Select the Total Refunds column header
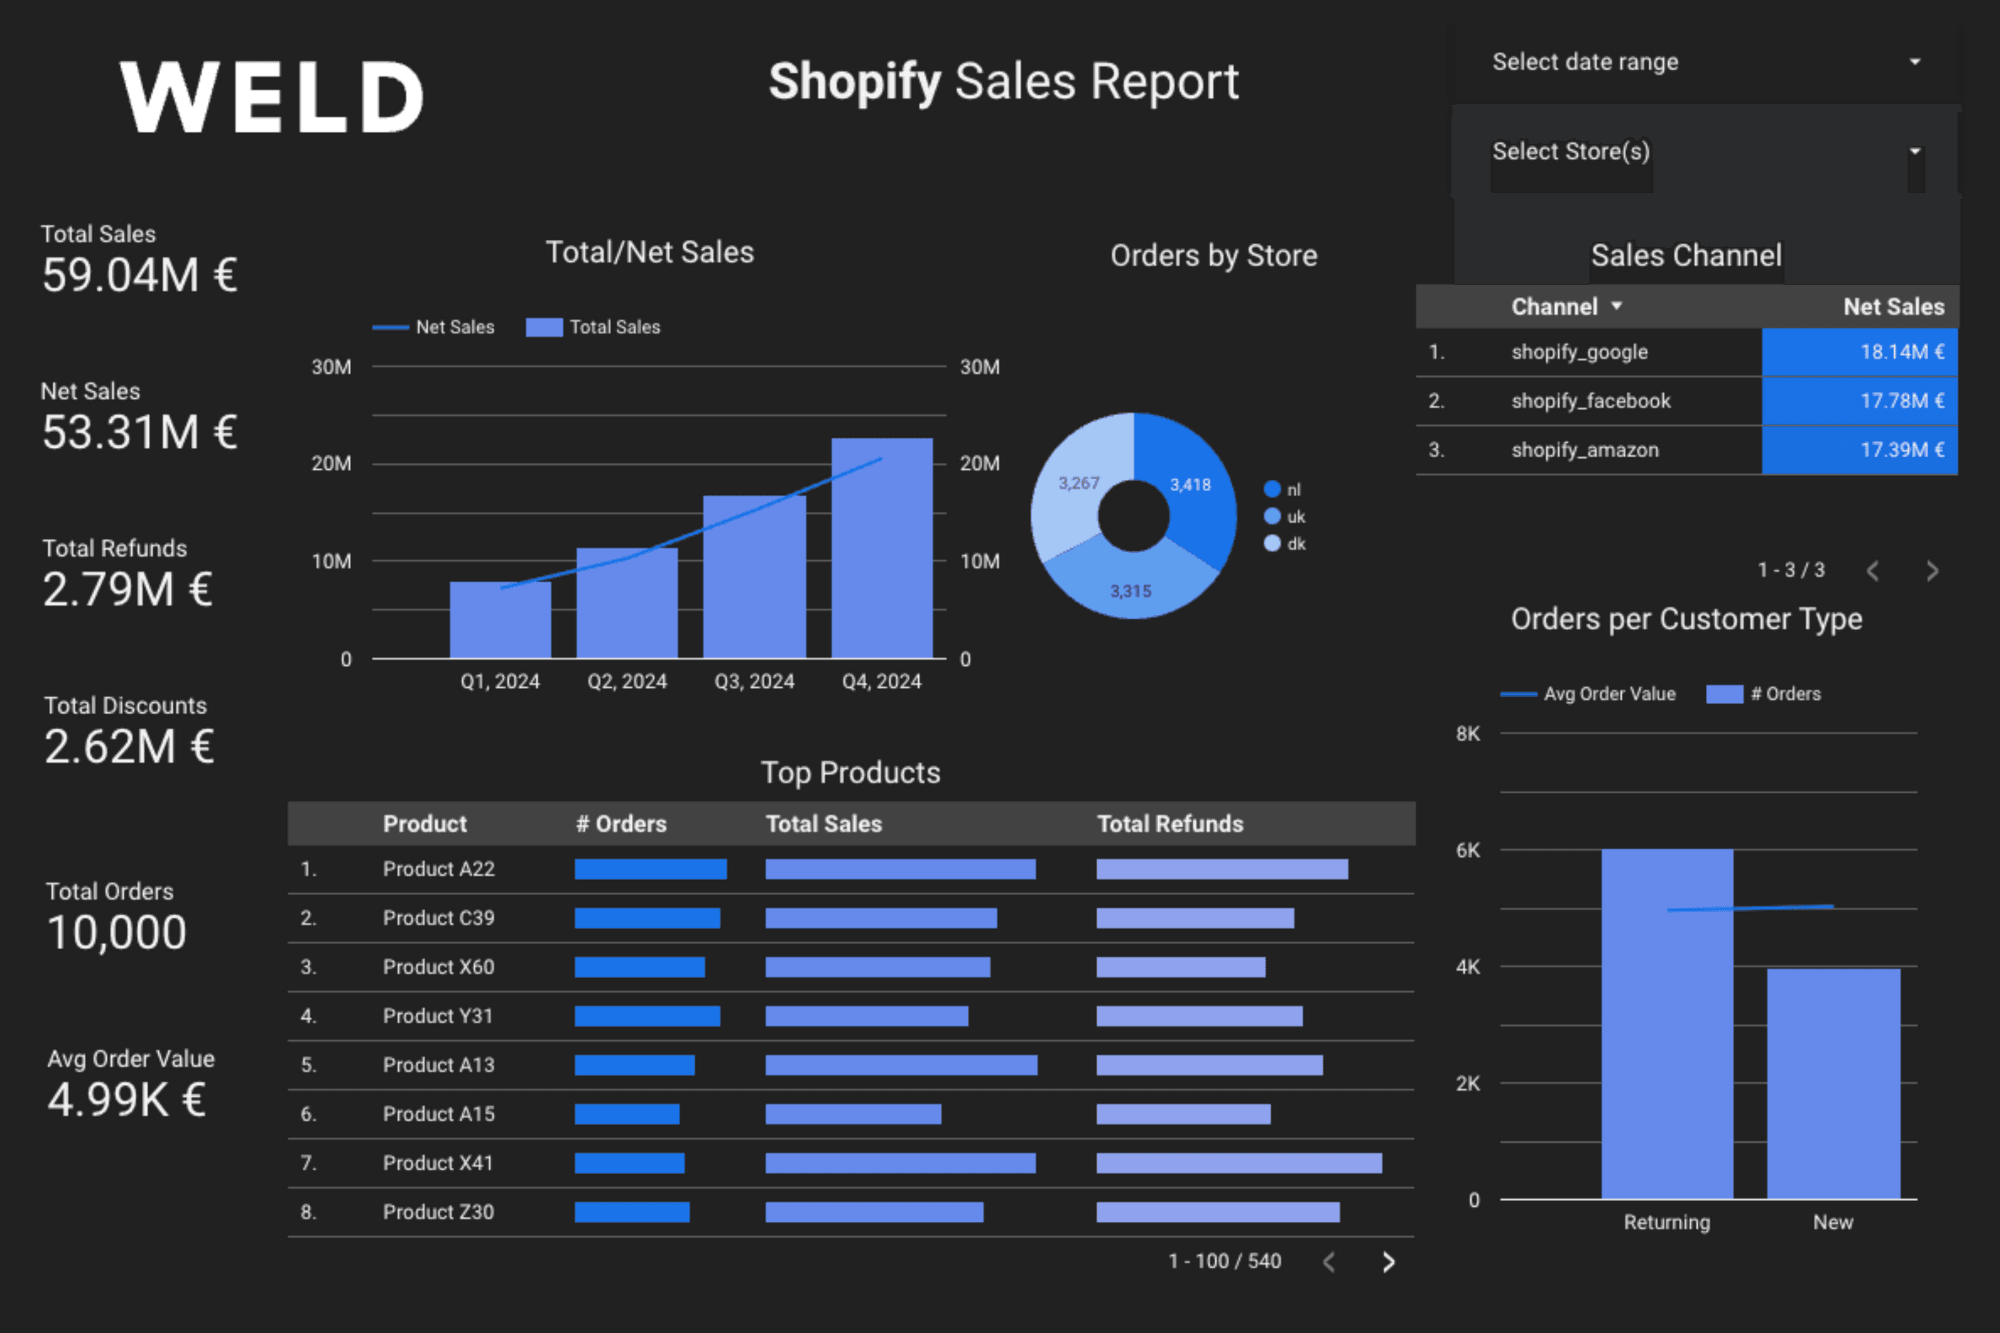This screenshot has height=1333, width=2000. tap(1170, 823)
